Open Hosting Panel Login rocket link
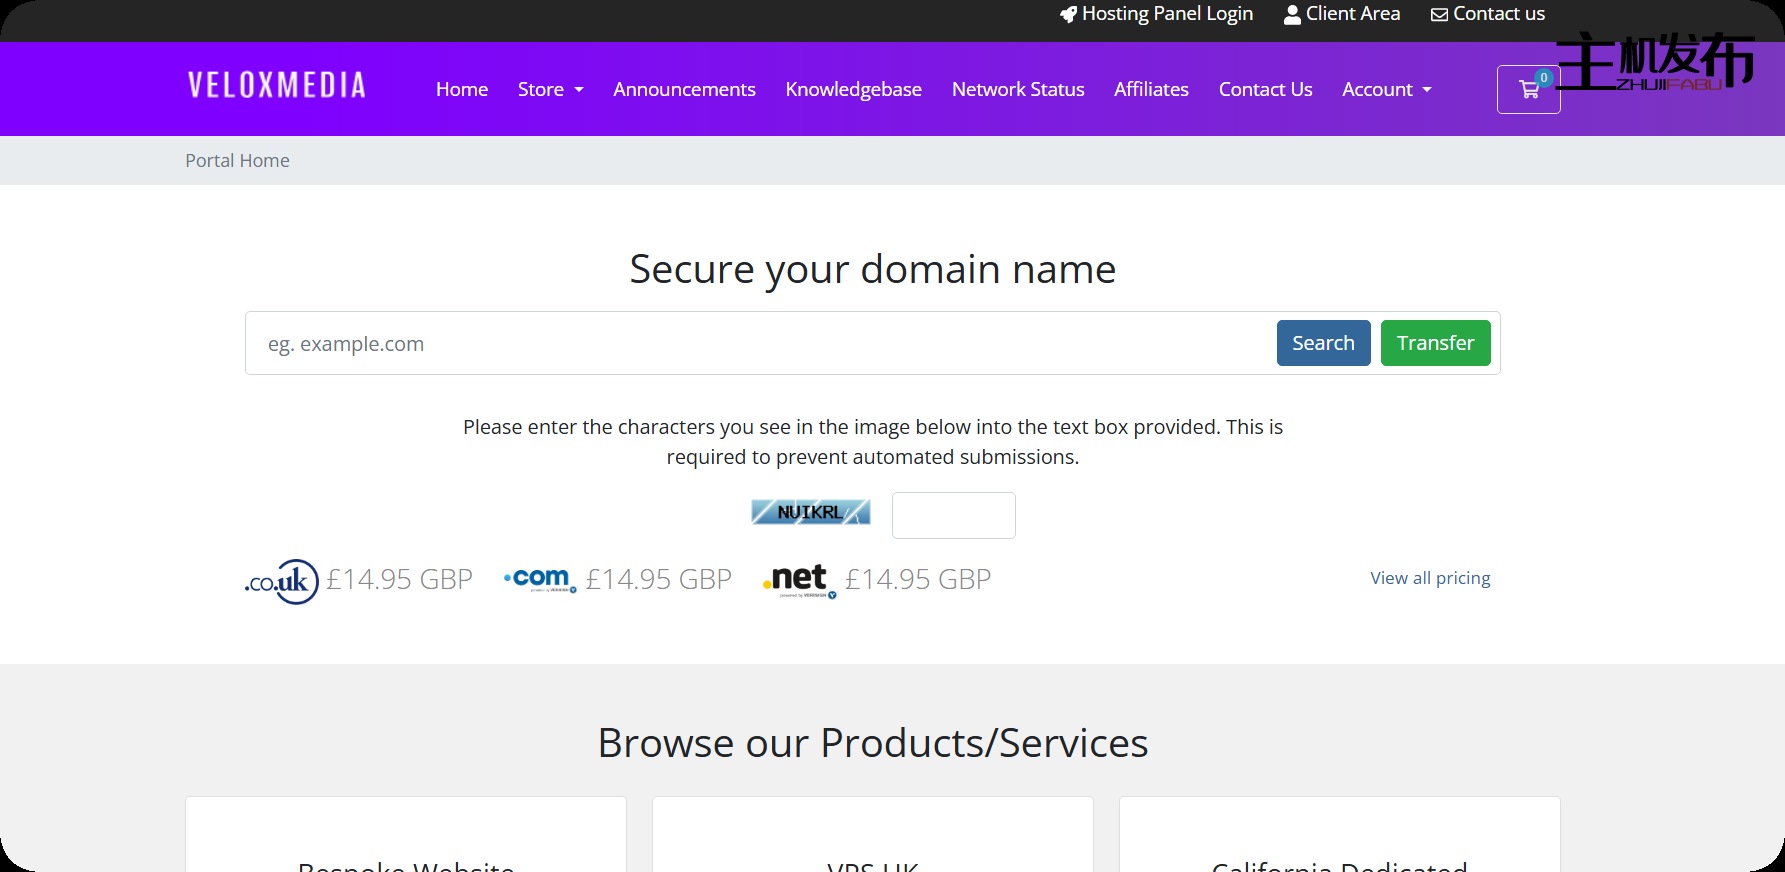Screen dimensions: 1785x872 tap(1156, 14)
